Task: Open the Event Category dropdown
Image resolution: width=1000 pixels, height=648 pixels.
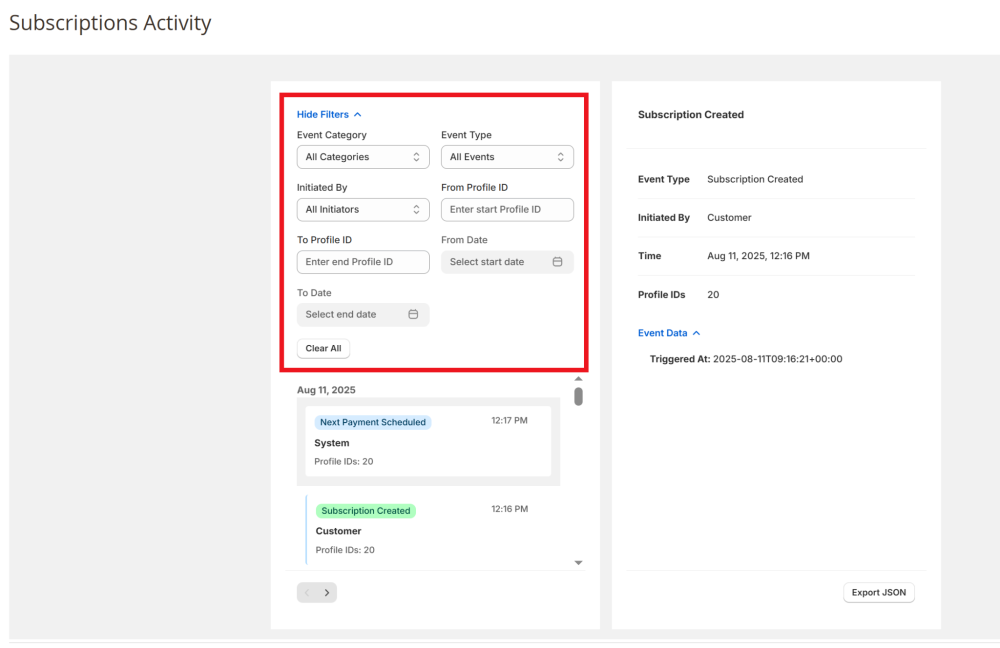Action: click(363, 157)
